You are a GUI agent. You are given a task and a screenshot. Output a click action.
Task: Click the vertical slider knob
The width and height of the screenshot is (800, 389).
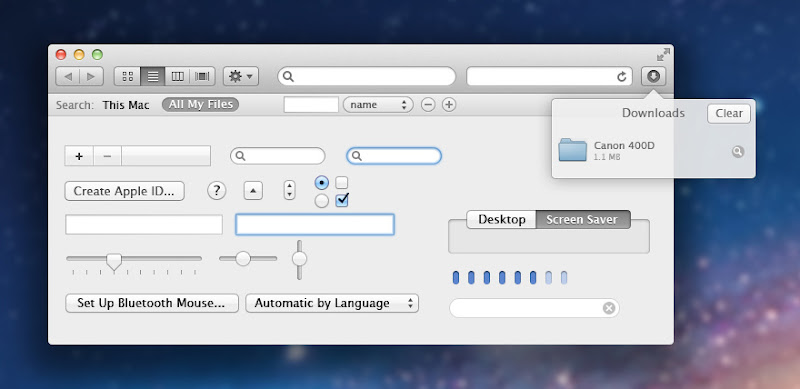tap(299, 259)
